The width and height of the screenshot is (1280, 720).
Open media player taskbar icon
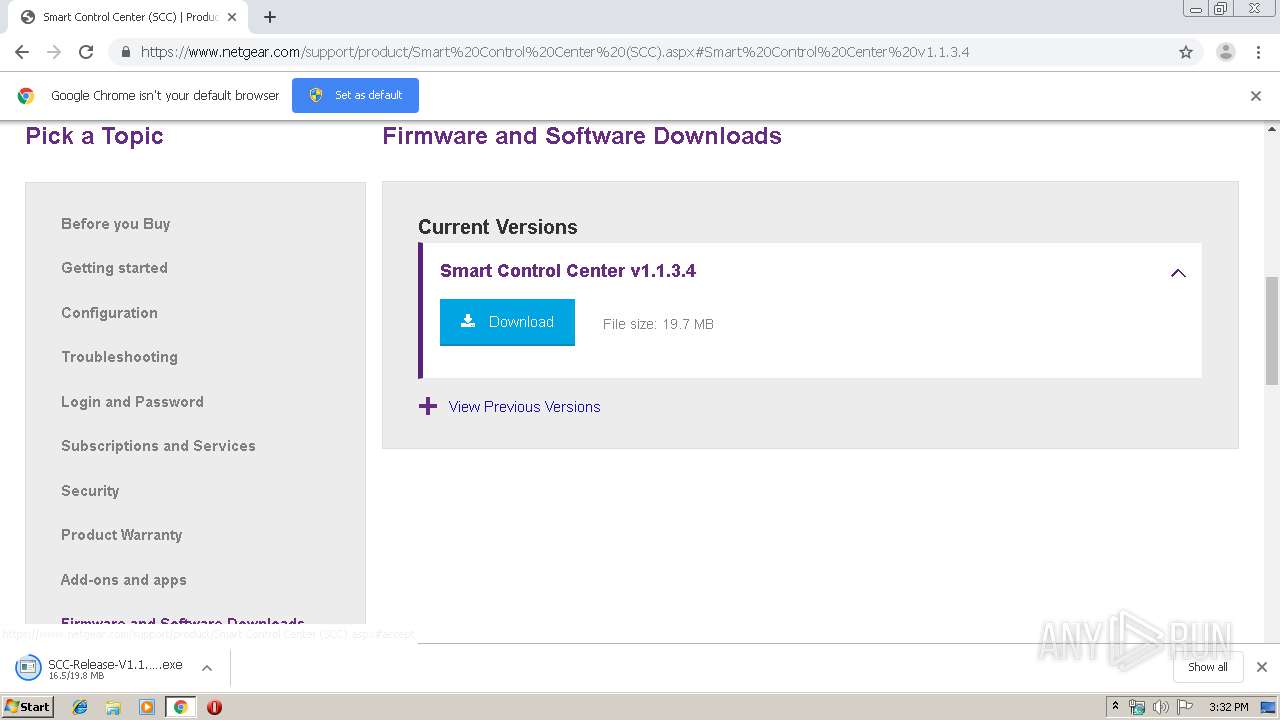(x=147, y=707)
